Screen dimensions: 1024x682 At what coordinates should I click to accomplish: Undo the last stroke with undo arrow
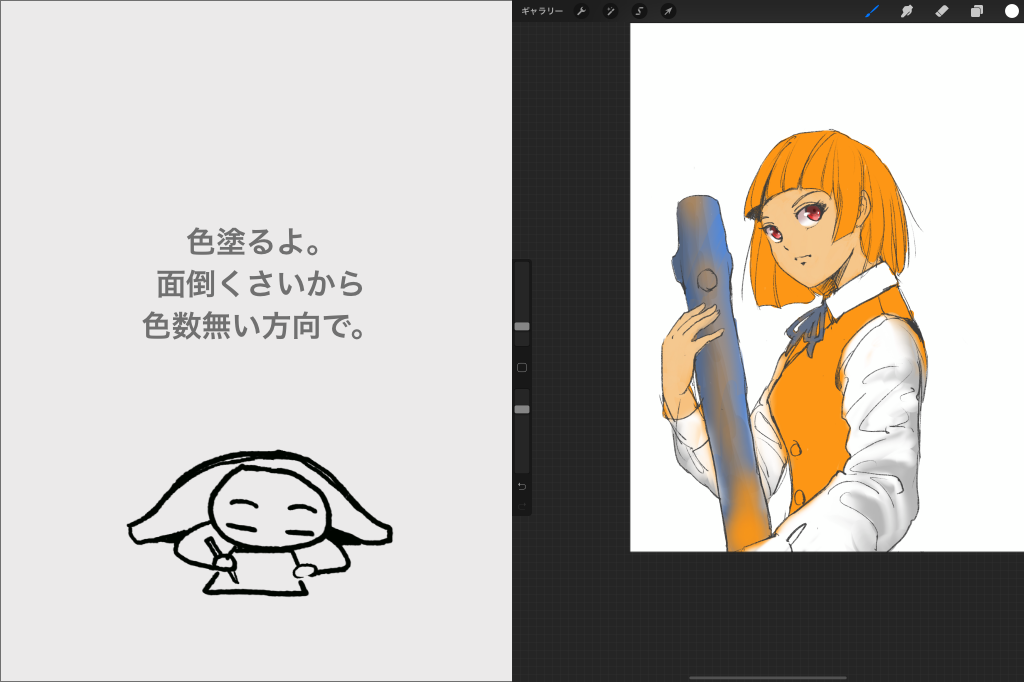click(522, 487)
